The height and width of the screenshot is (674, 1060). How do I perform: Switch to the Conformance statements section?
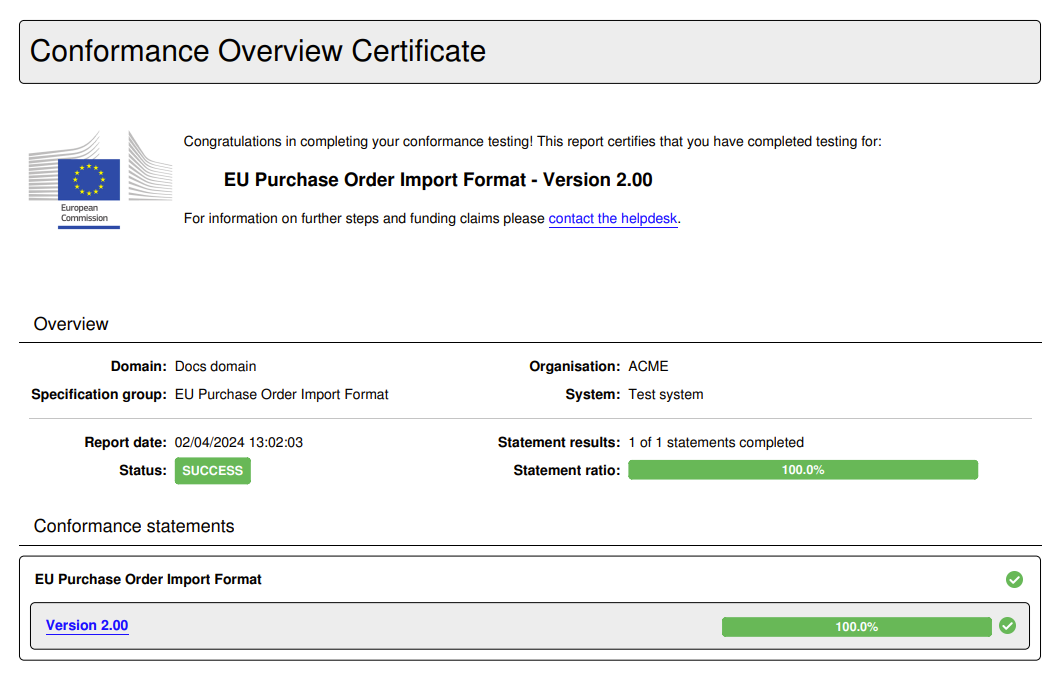(133, 526)
